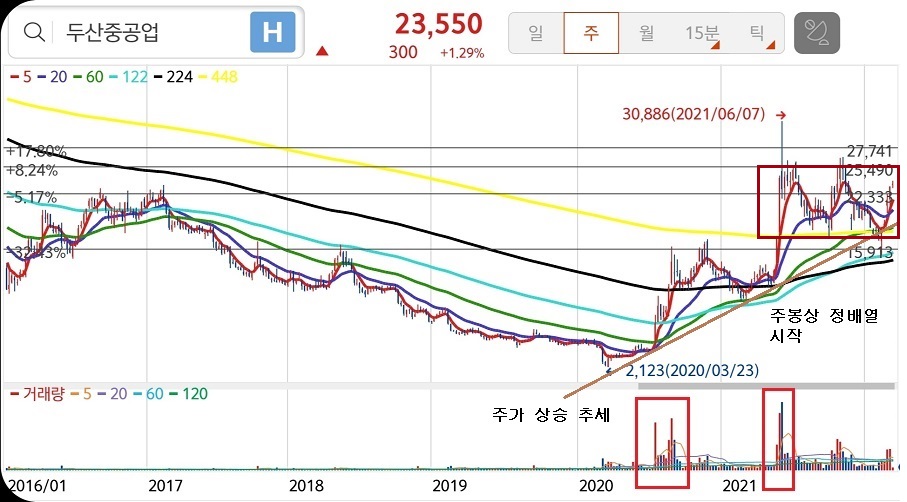Open the gray drawing tool icon

pyautogui.click(x=816, y=33)
